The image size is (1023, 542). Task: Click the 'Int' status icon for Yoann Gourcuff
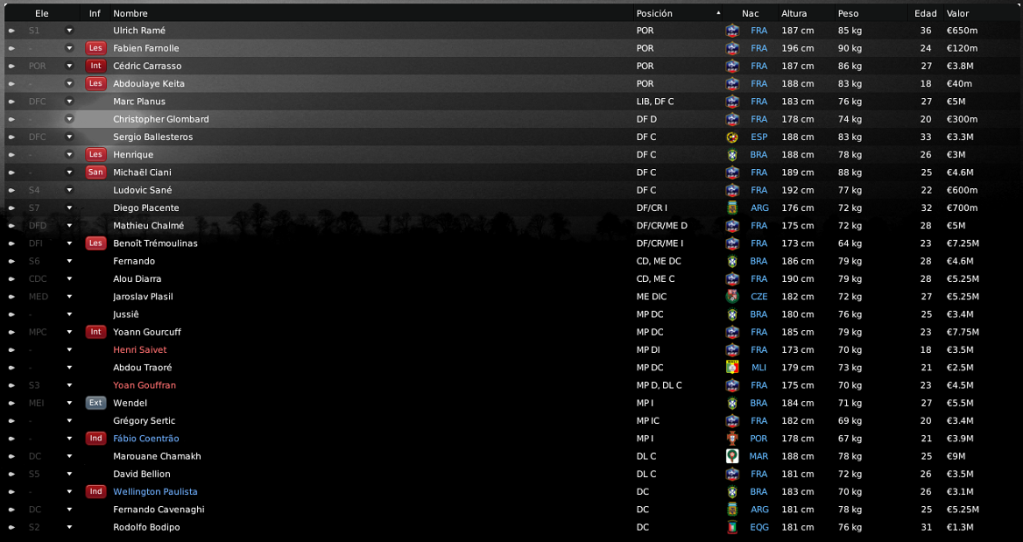point(95,332)
